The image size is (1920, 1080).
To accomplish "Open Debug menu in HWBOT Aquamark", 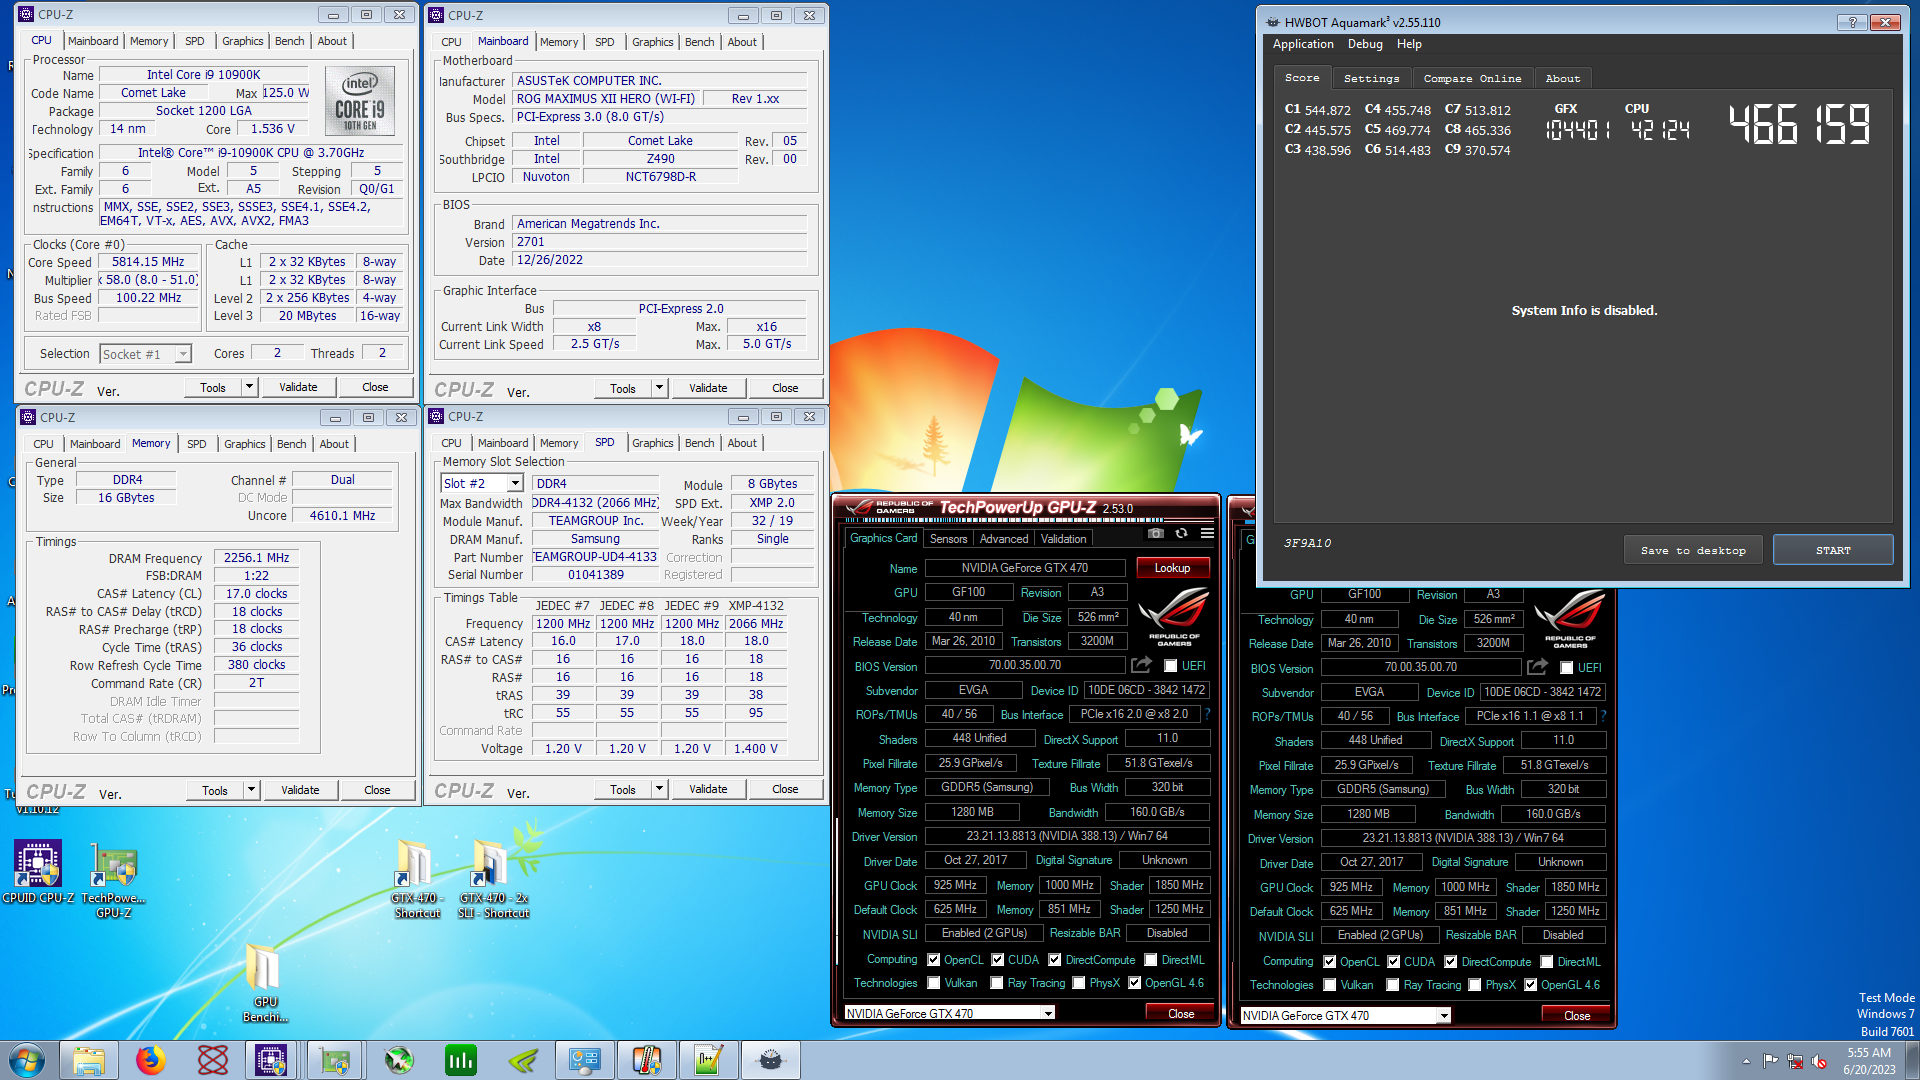I will [1365, 44].
